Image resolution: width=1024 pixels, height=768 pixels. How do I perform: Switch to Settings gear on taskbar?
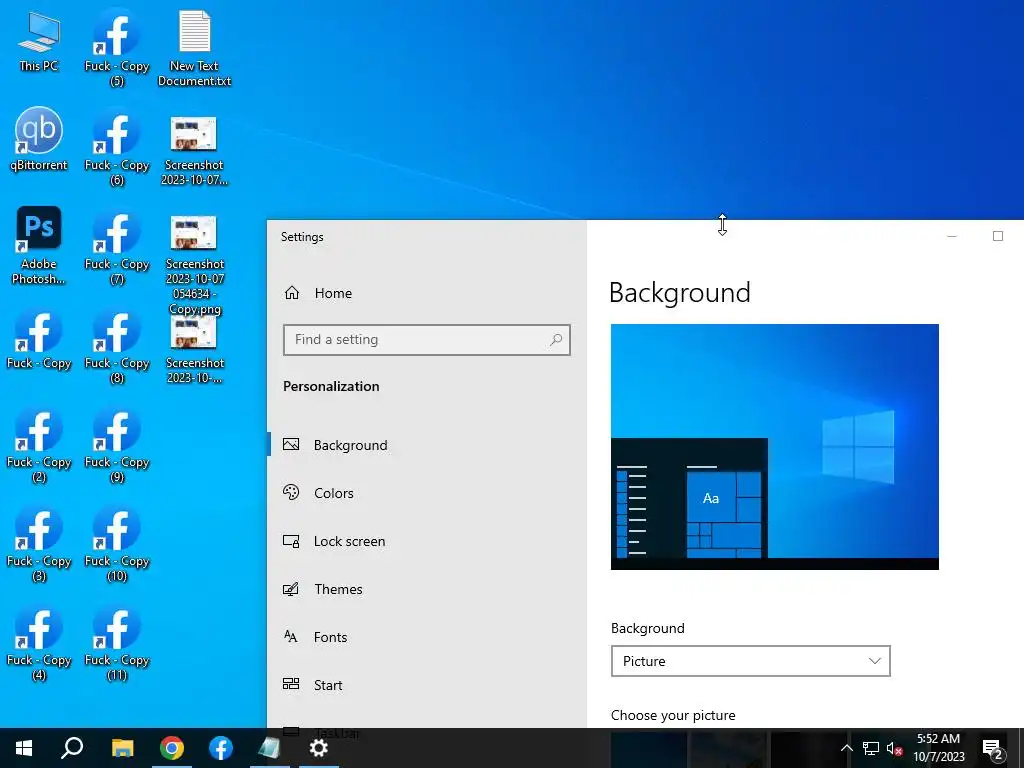[319, 748]
